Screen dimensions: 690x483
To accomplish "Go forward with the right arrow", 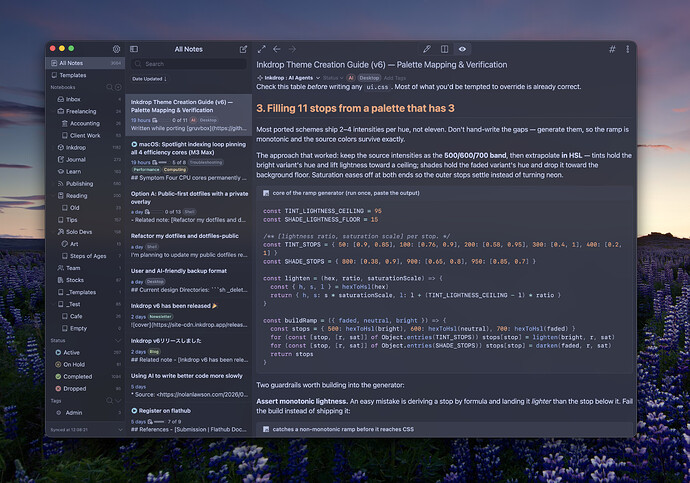I will click(292, 49).
